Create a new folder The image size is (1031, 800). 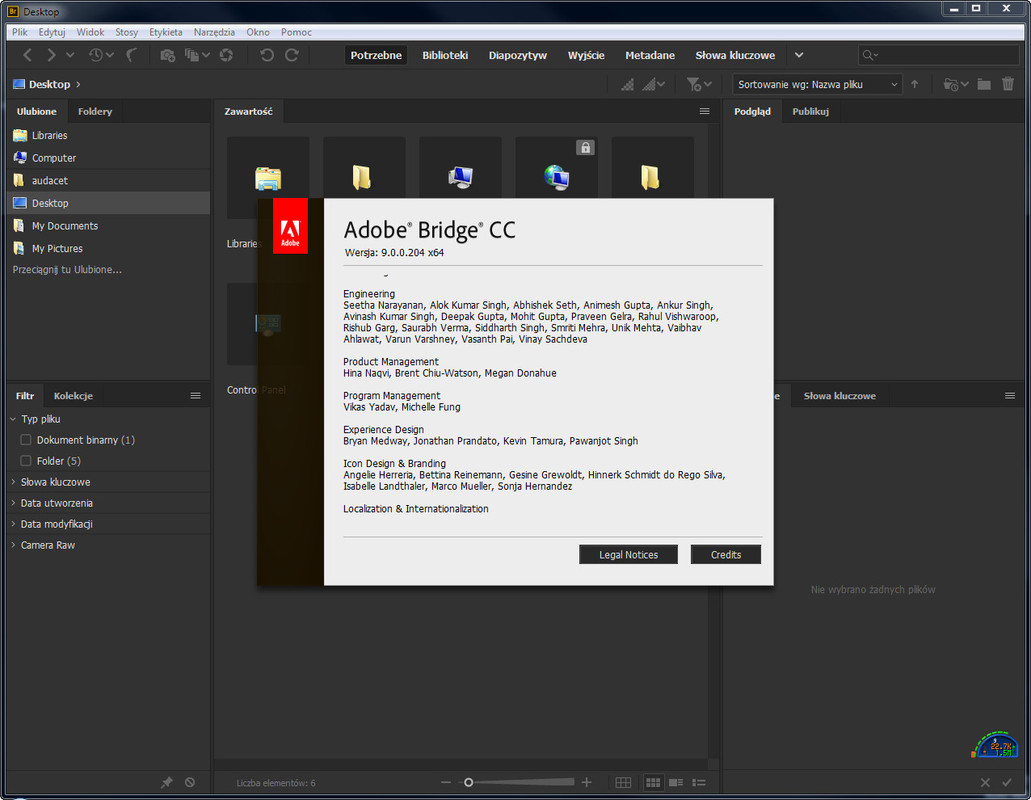point(984,84)
